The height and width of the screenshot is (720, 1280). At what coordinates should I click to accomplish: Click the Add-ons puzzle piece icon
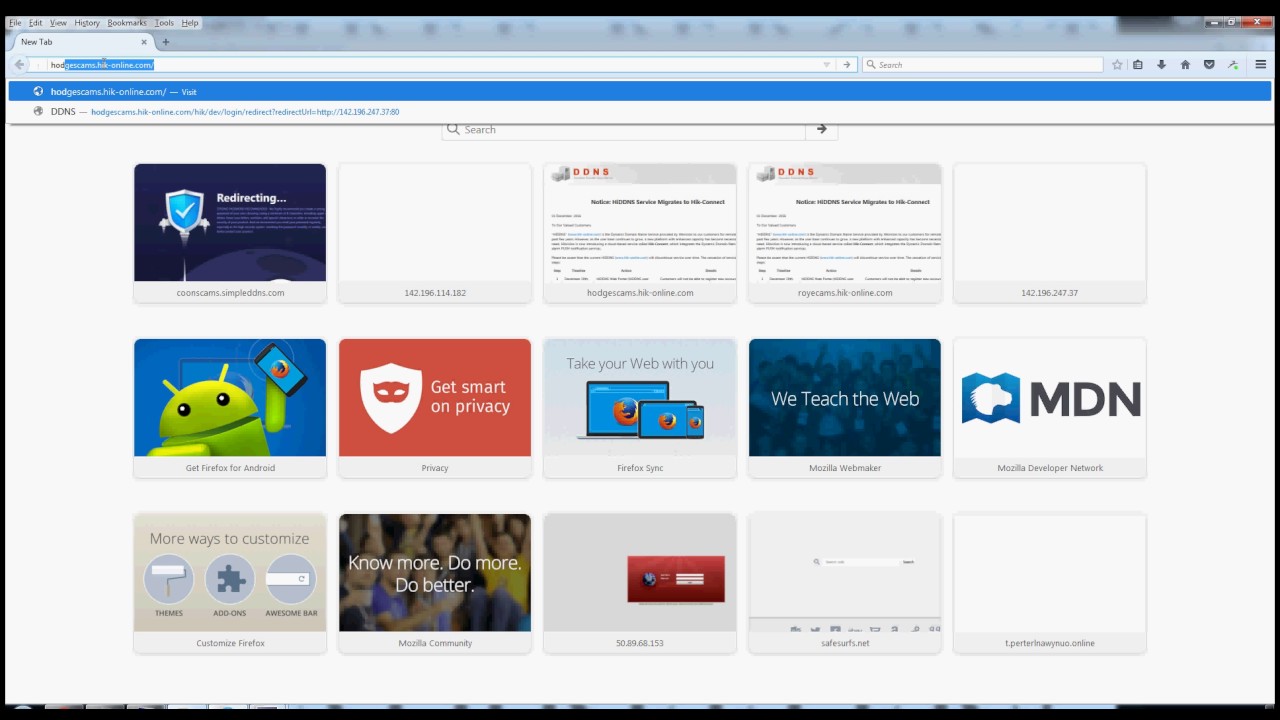230,579
